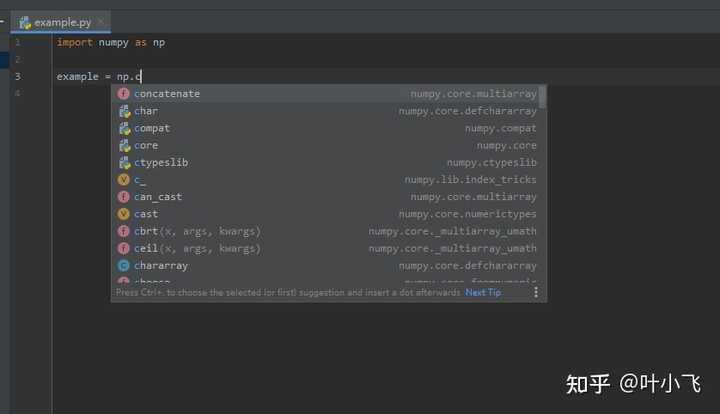Pick the core entry from suggestions
The height and width of the screenshot is (414, 720).
(x=146, y=145)
